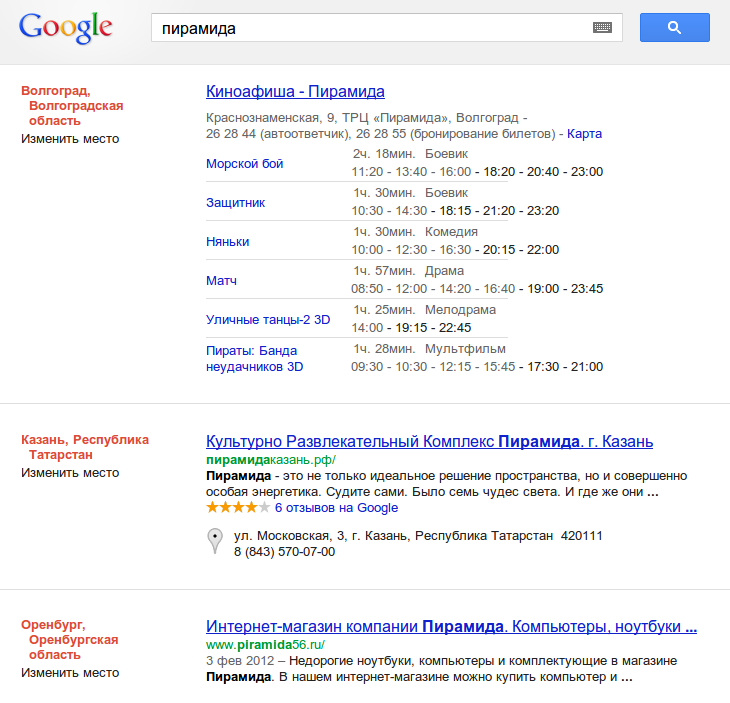Click the 3 фев 2012 snippet date
Viewport: 730px width, 703px height.
point(240,661)
